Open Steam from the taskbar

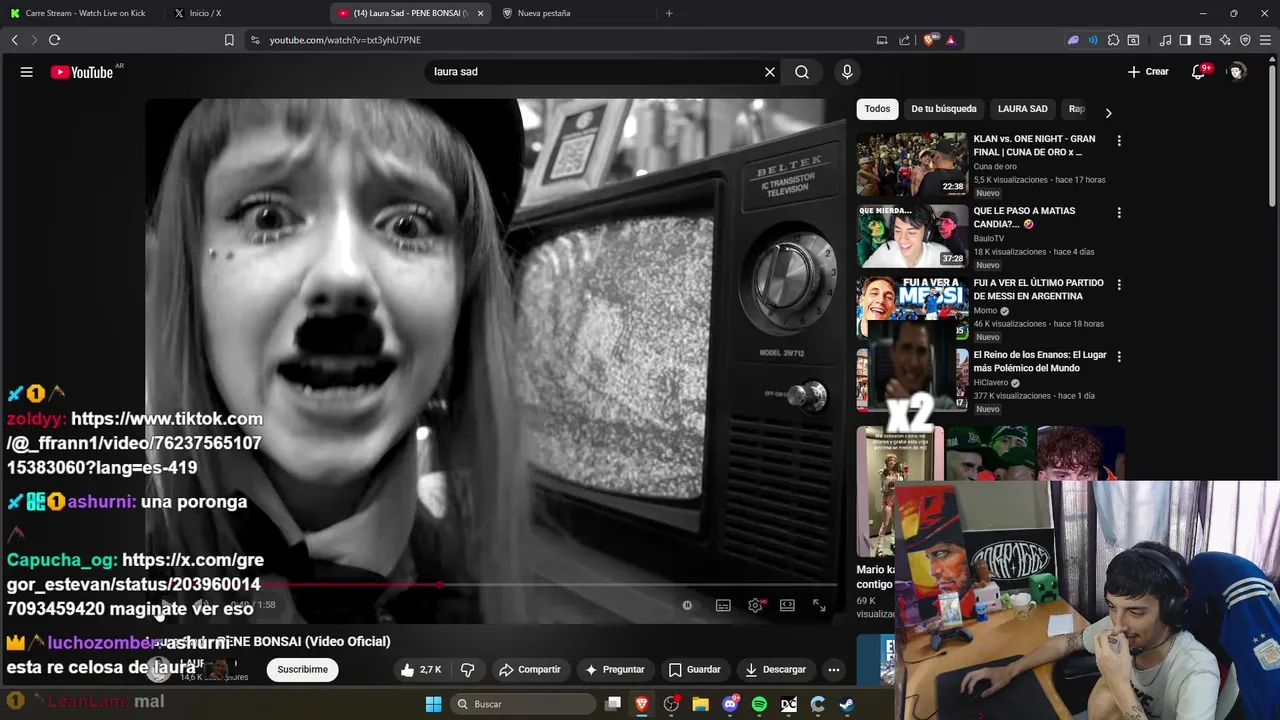(x=846, y=704)
